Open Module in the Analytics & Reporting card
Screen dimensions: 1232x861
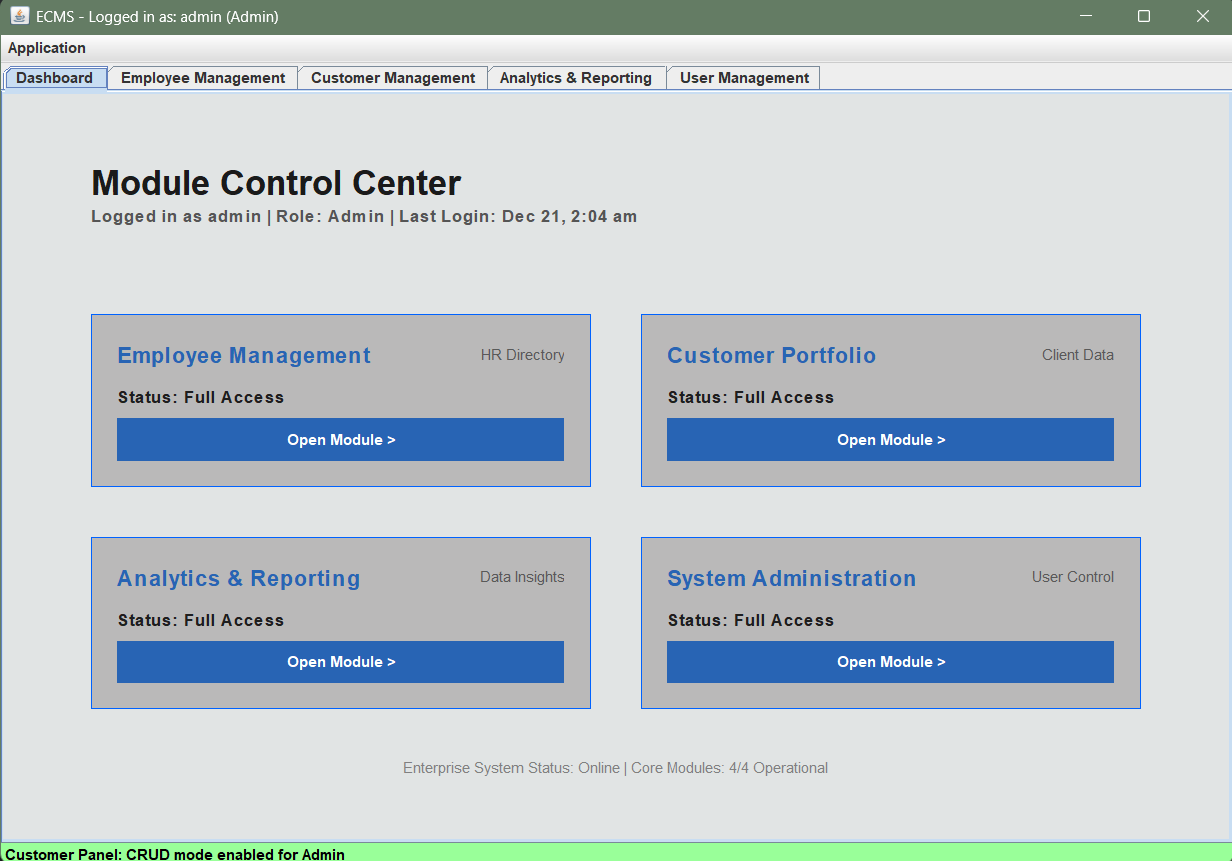pyautogui.click(x=340, y=662)
